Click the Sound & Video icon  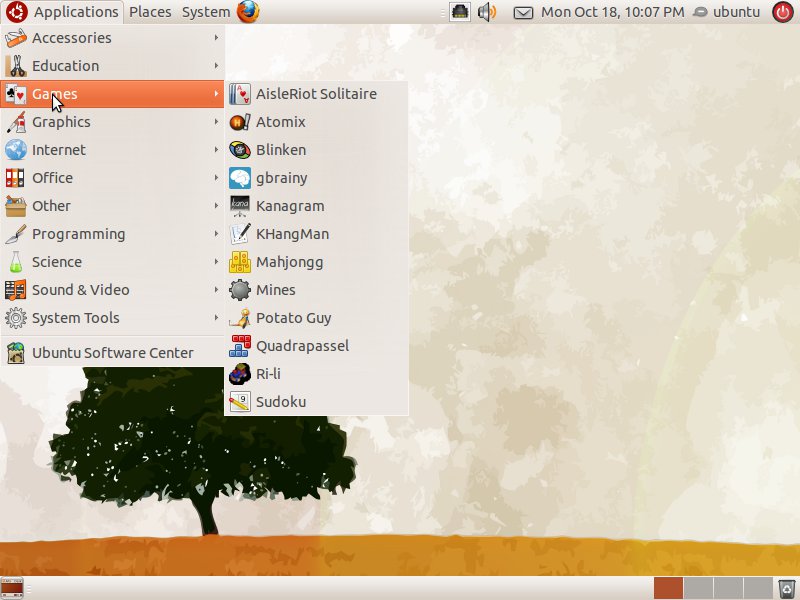tap(16, 290)
